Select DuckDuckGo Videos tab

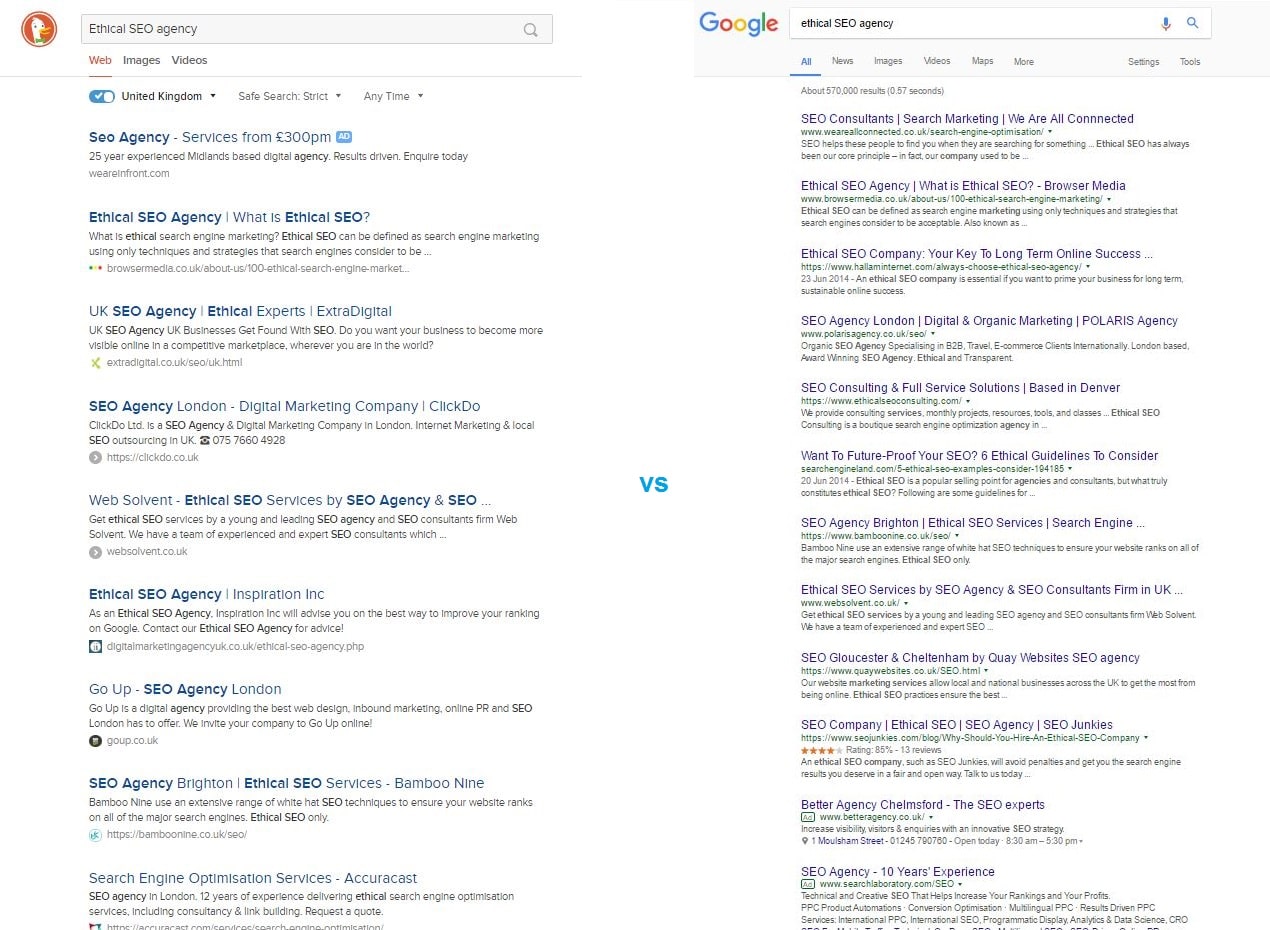[189, 60]
